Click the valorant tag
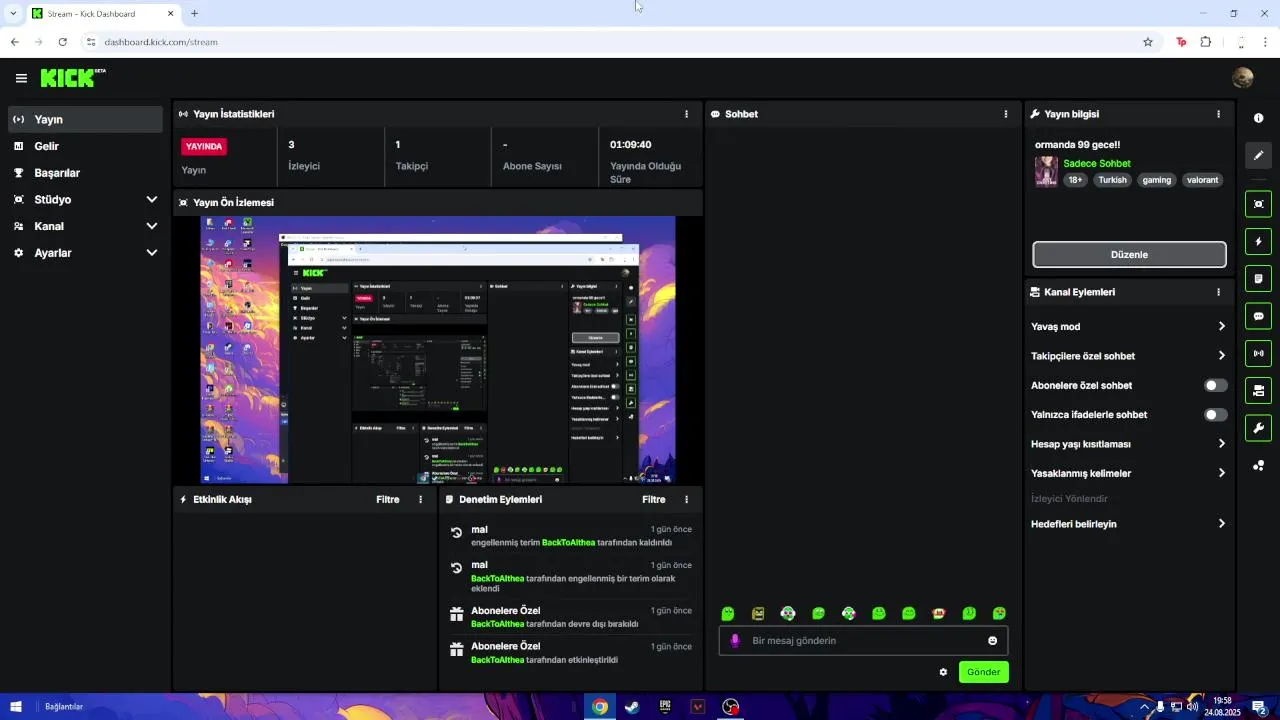1280x720 pixels. click(x=1203, y=180)
